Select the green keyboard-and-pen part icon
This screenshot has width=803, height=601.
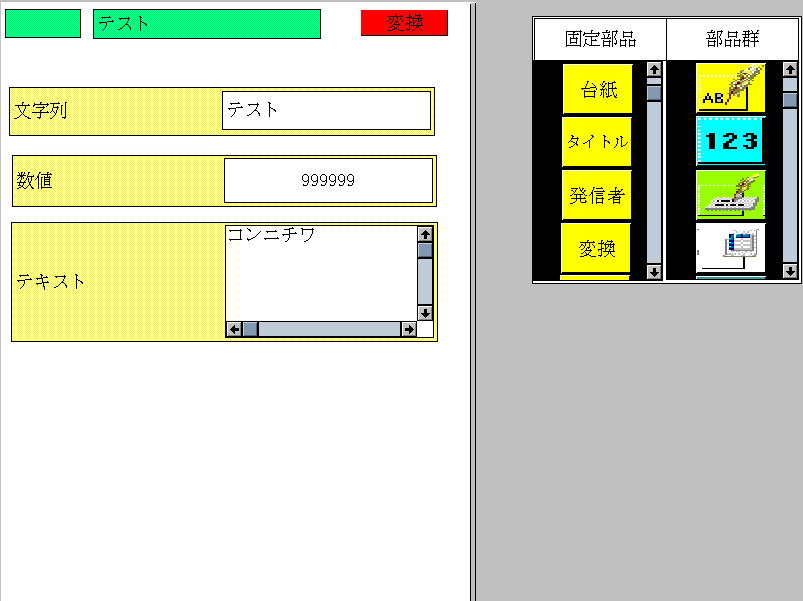(x=731, y=194)
